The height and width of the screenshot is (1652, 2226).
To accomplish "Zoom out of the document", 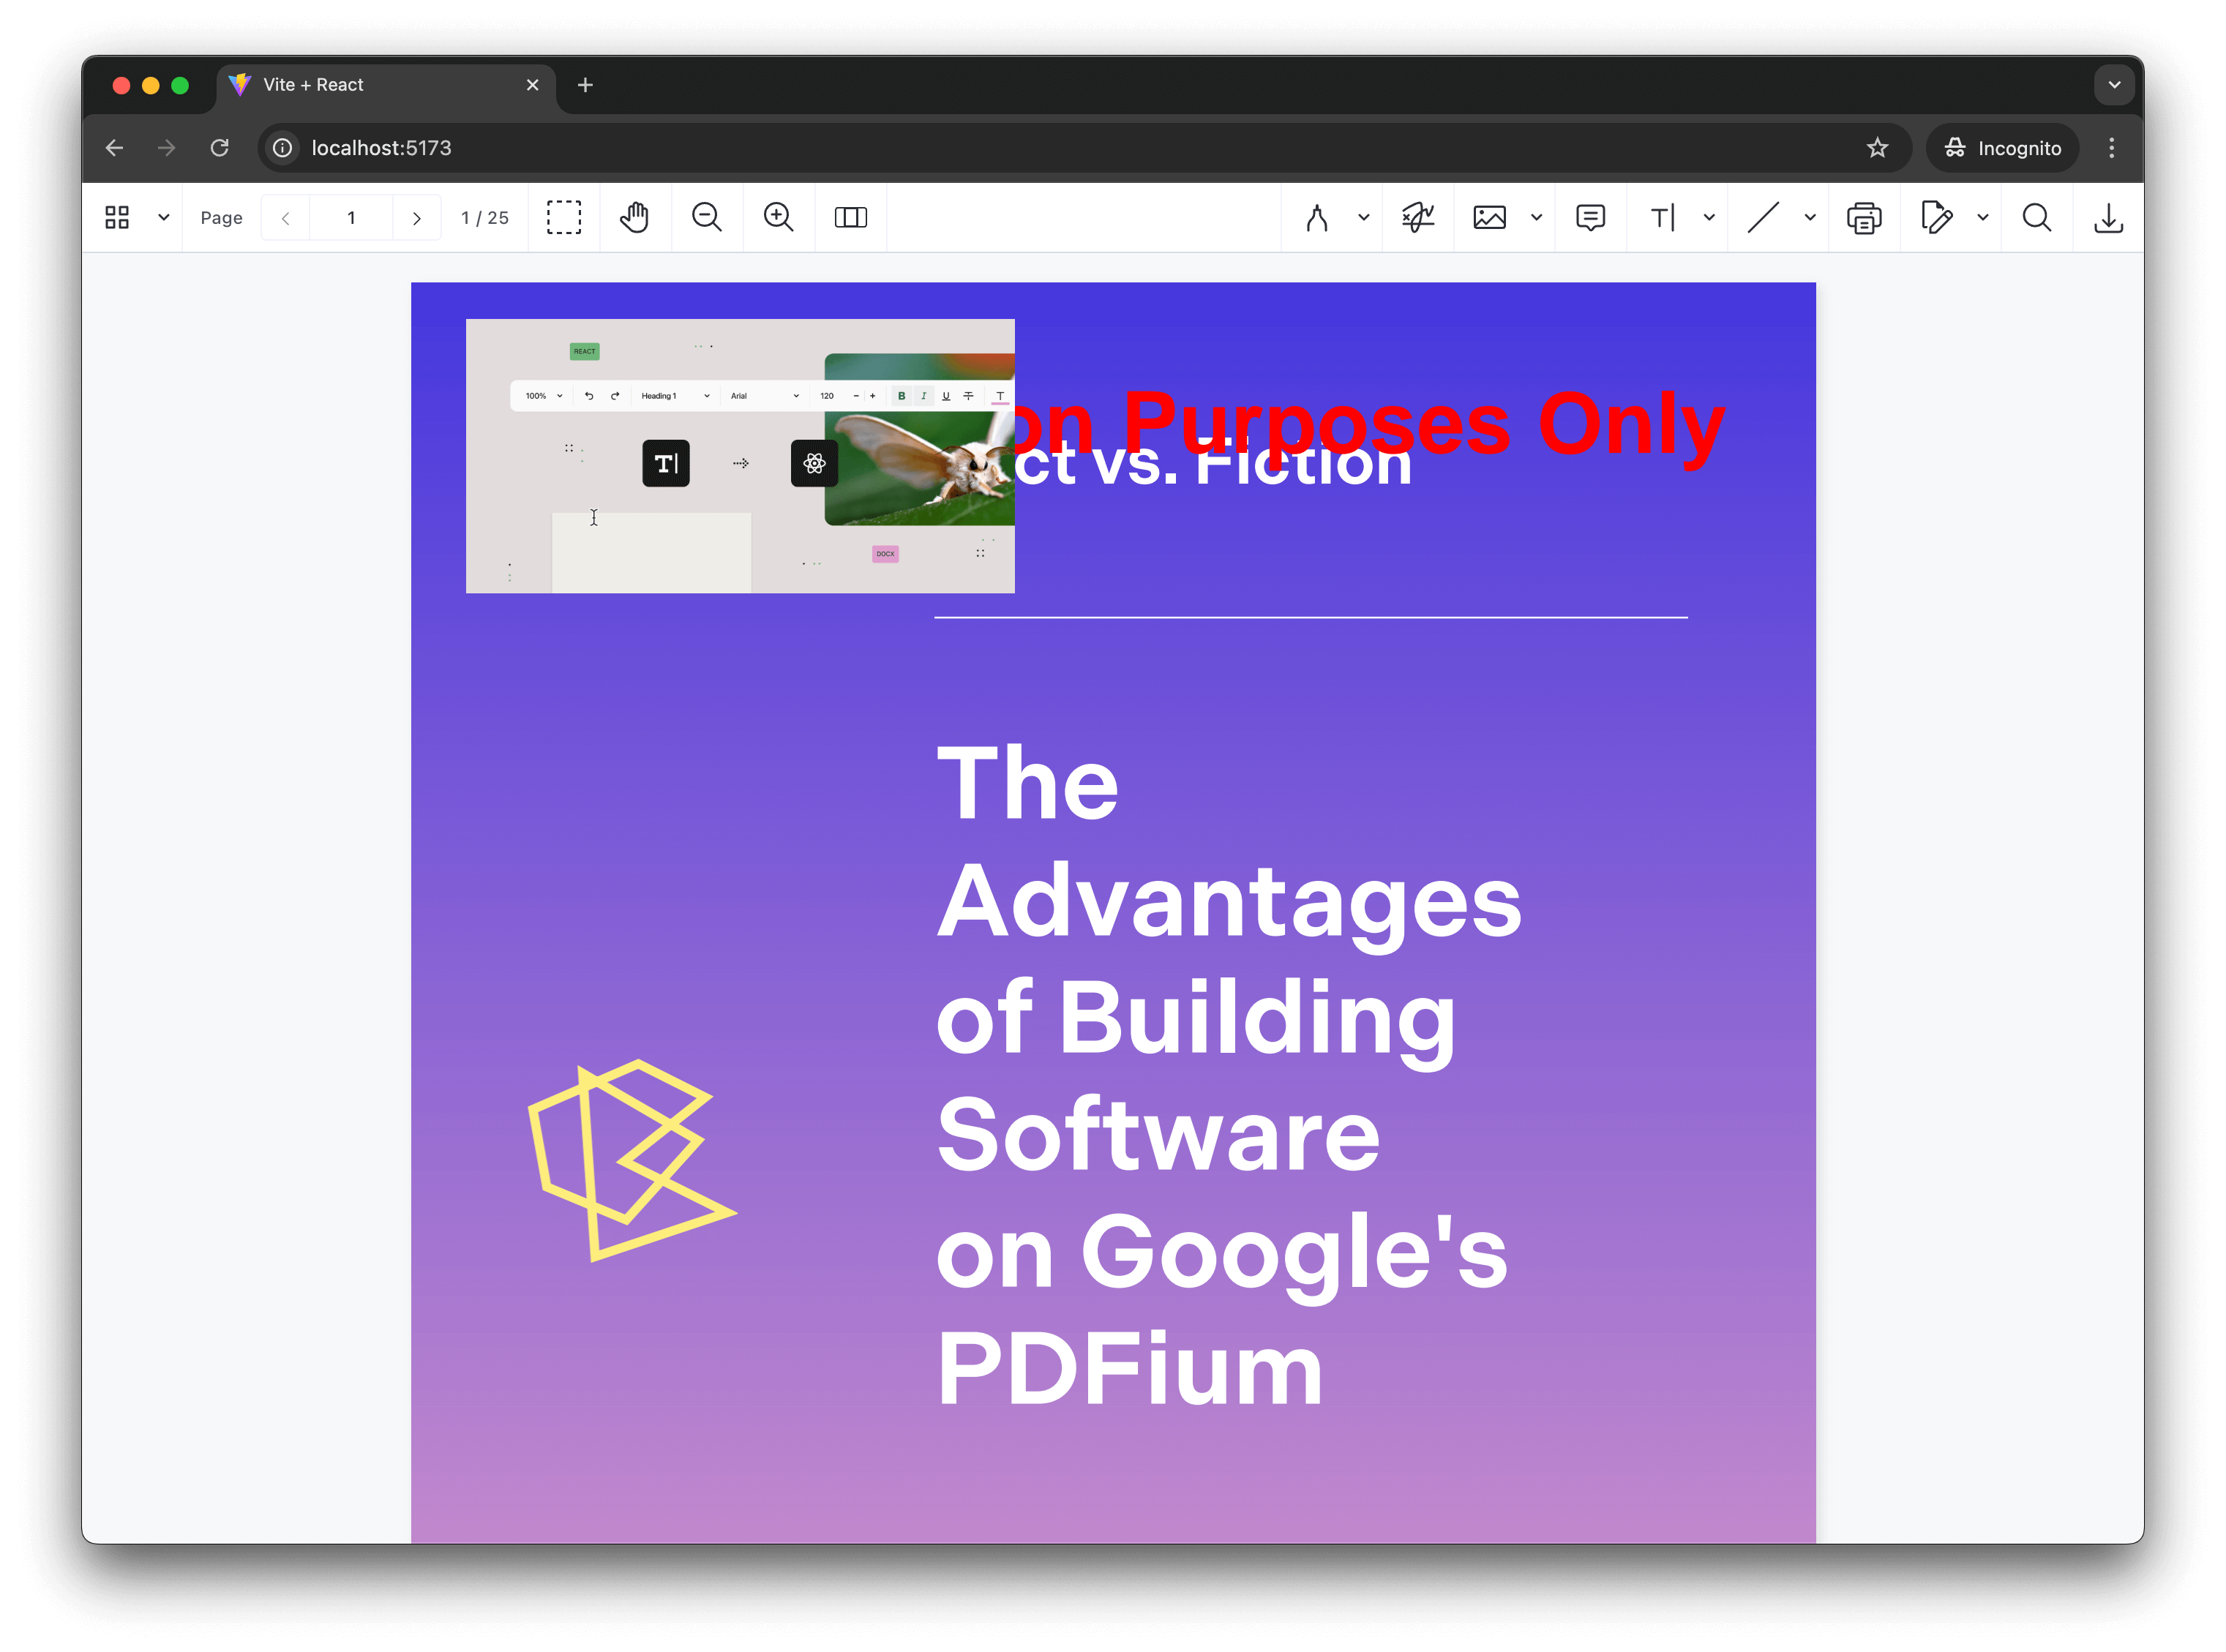I will (707, 217).
